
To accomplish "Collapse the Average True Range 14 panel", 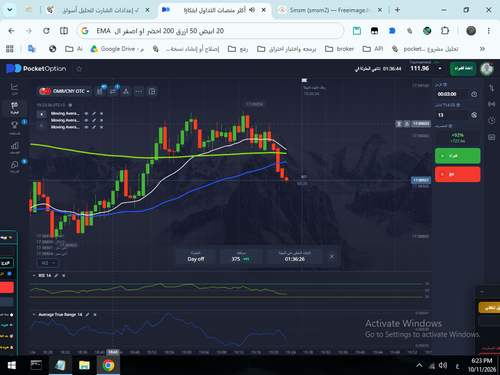I will [34, 314].
